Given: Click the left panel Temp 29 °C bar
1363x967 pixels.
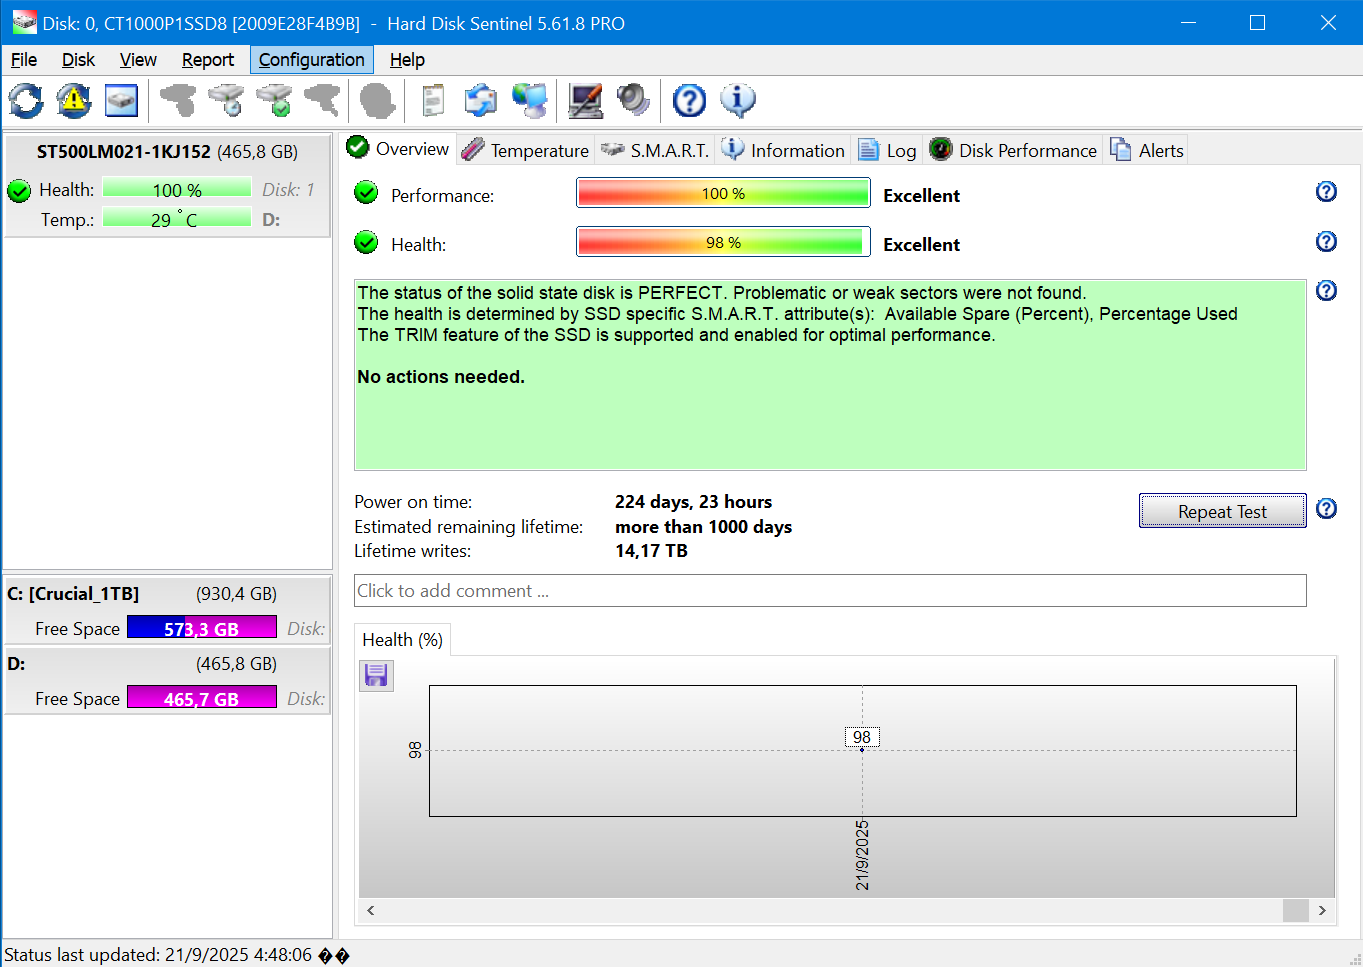Looking at the screenshot, I should pos(177,219).
